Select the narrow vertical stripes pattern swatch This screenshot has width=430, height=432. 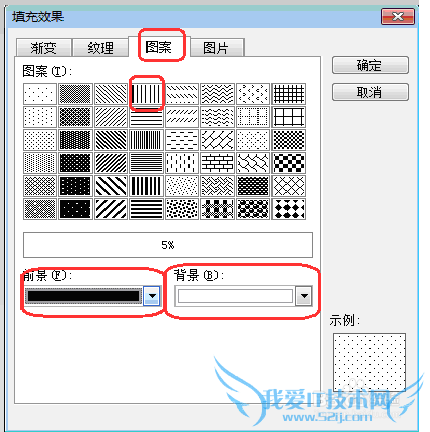pyautogui.click(x=146, y=140)
